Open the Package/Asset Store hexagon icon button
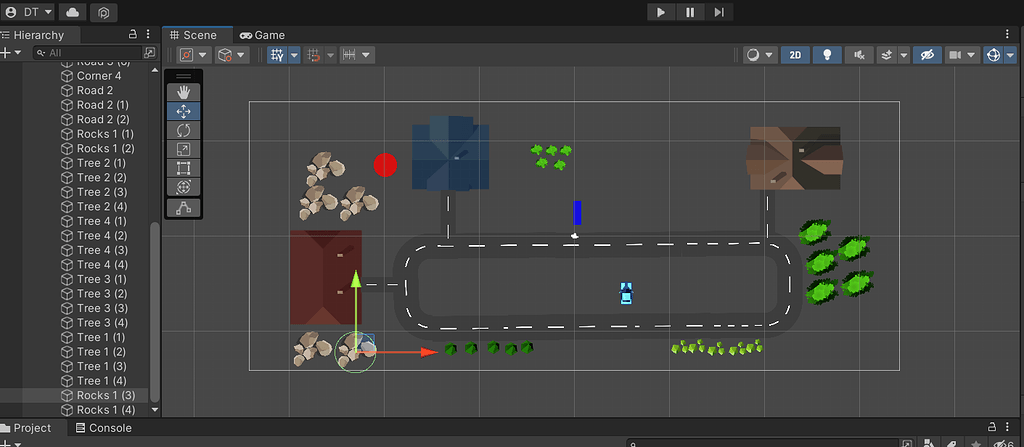Screen dimensions: 1024x447 point(103,12)
